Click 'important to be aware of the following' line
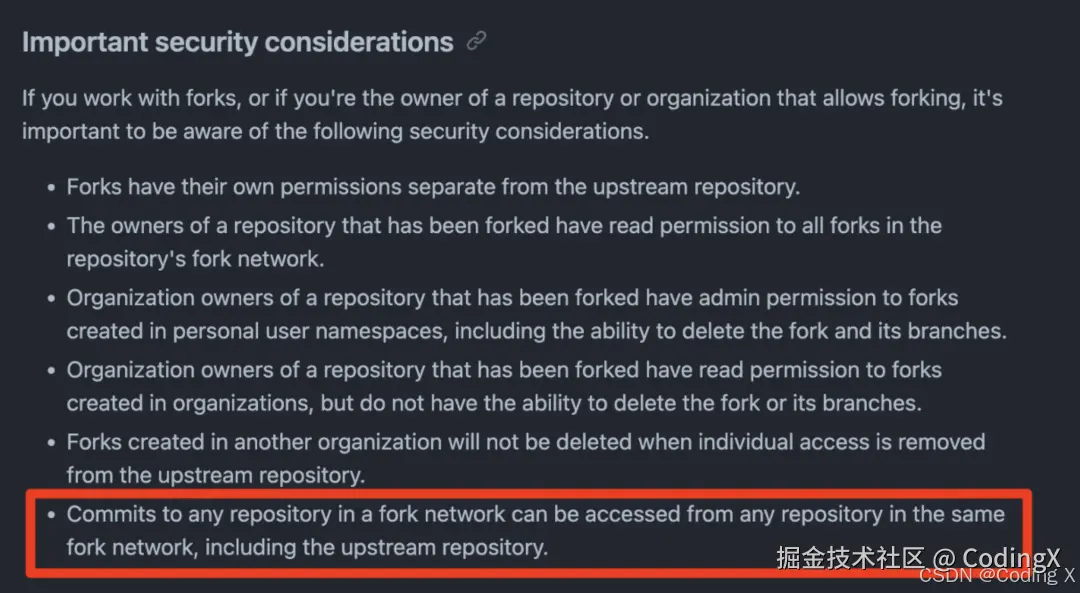The height and width of the screenshot is (593, 1080). click(335, 131)
